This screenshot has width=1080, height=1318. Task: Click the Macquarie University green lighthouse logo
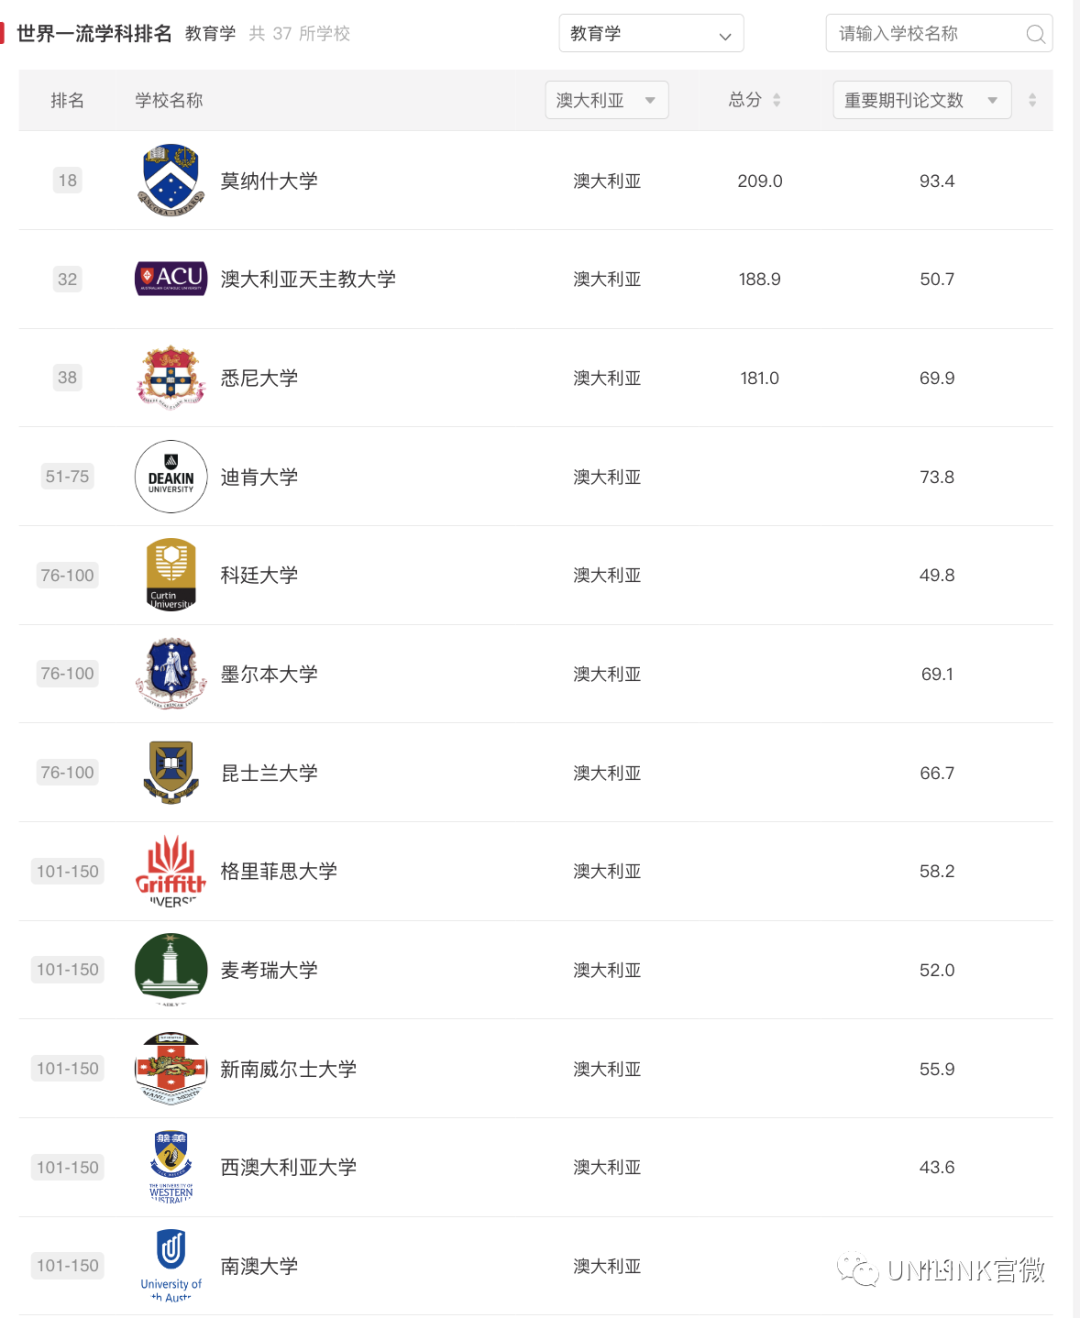(171, 970)
